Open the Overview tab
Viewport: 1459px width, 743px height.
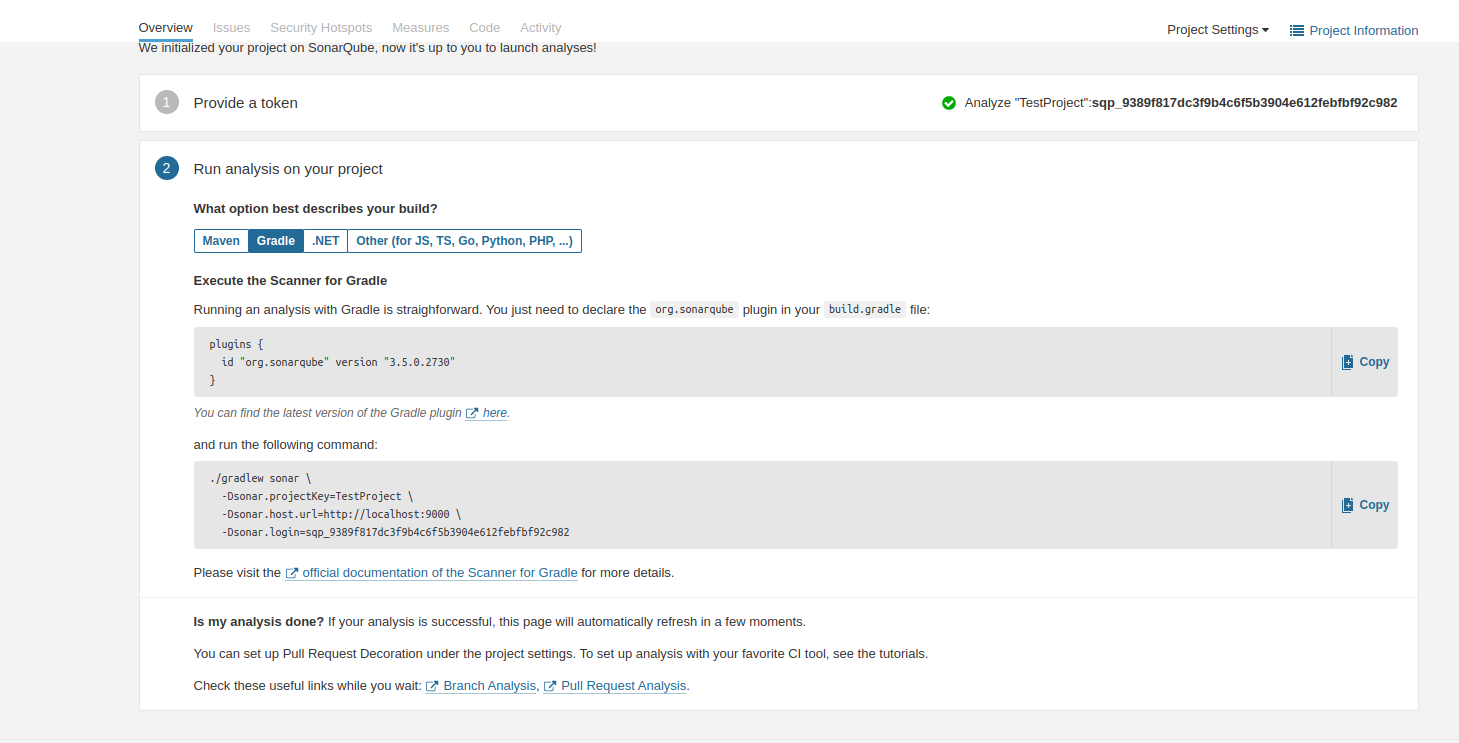point(165,28)
